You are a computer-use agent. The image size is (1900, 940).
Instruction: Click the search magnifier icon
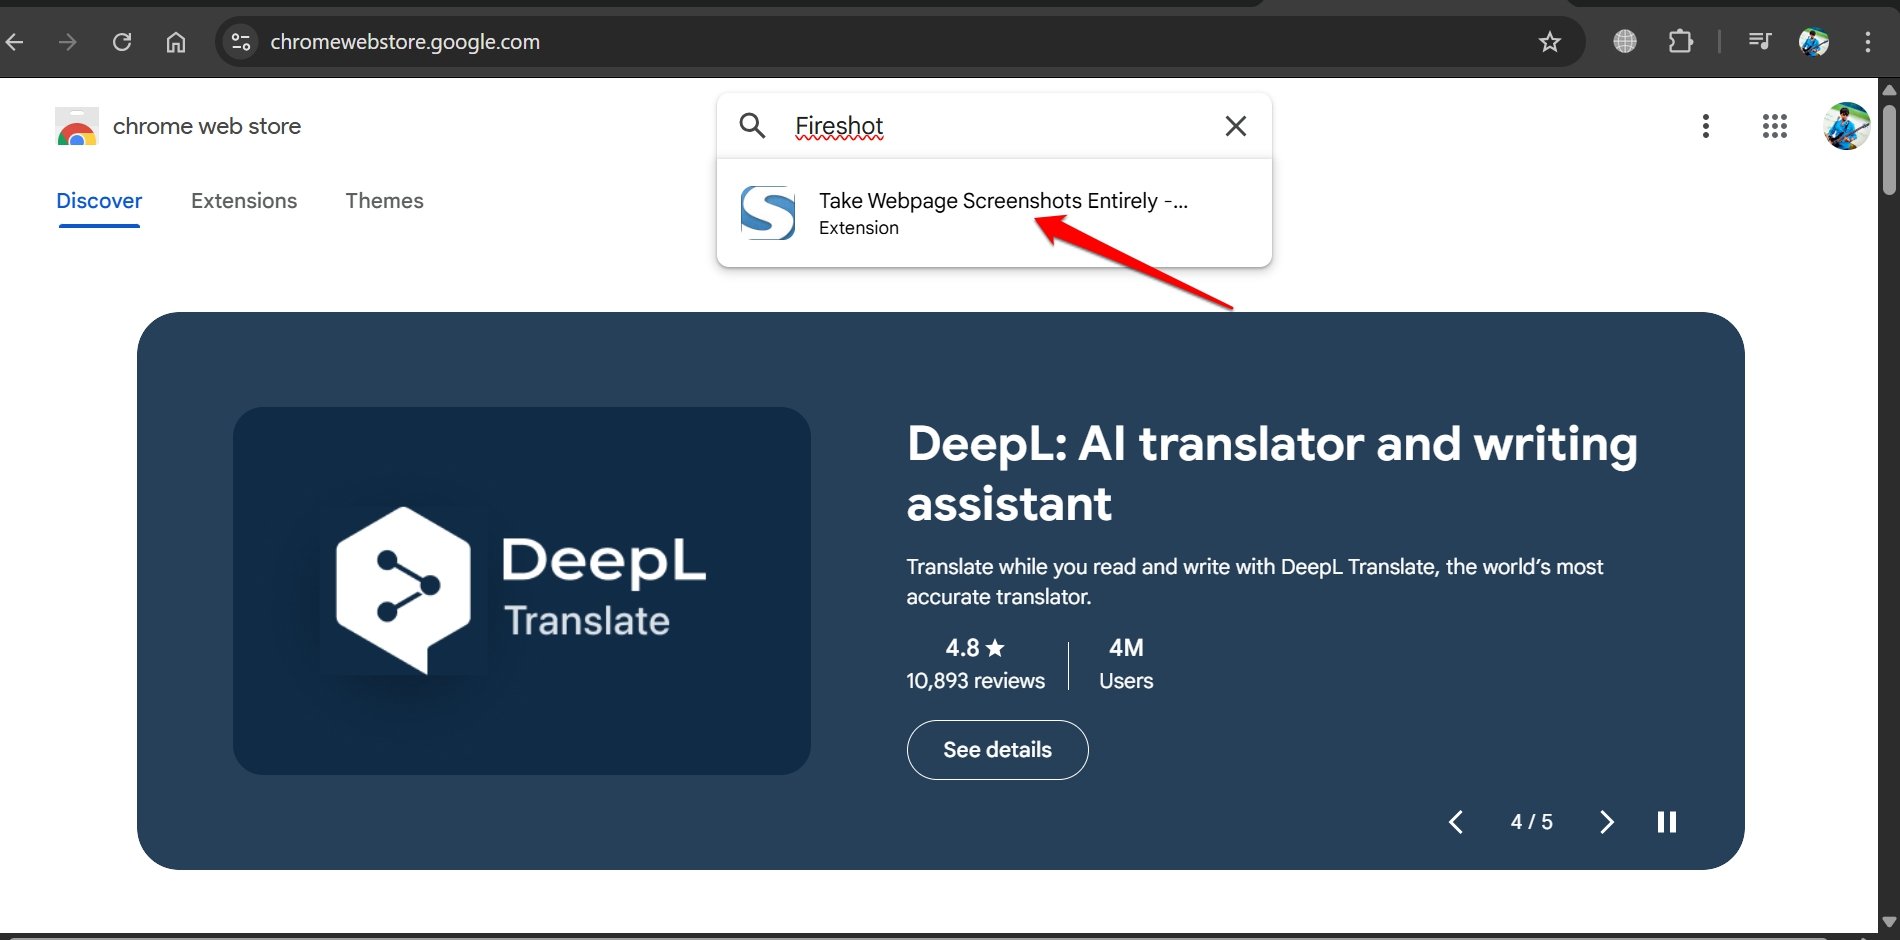[752, 126]
